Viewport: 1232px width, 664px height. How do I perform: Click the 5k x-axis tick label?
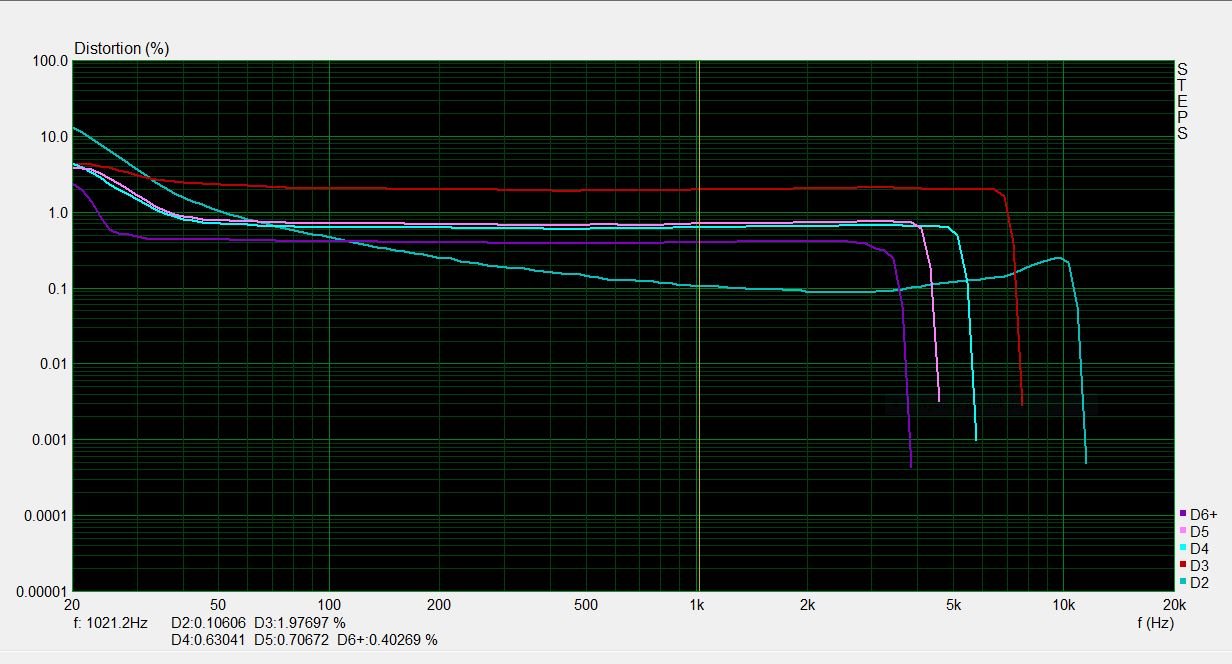tap(954, 605)
